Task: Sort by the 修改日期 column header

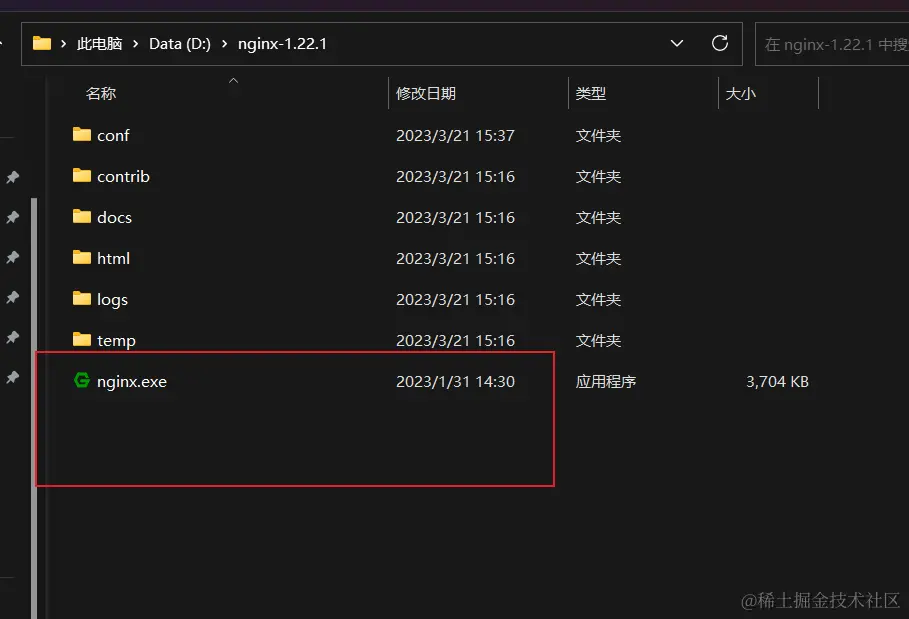Action: (426, 93)
